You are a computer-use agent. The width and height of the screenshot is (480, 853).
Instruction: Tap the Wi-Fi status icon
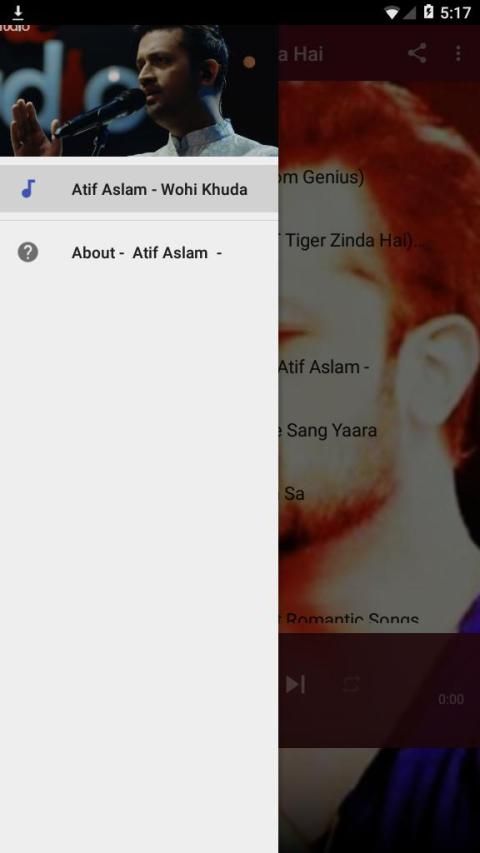(x=391, y=13)
